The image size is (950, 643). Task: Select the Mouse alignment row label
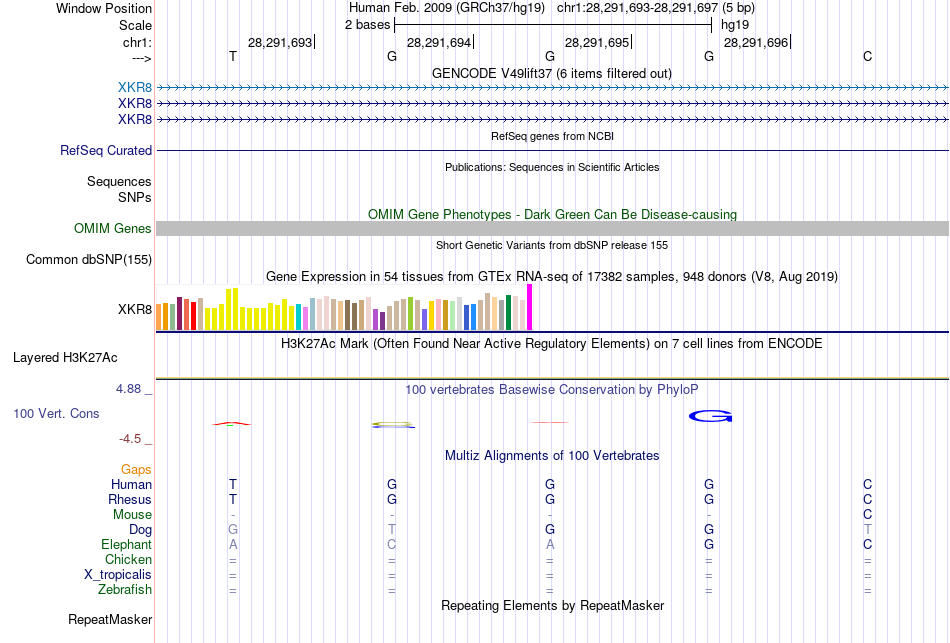(132, 515)
